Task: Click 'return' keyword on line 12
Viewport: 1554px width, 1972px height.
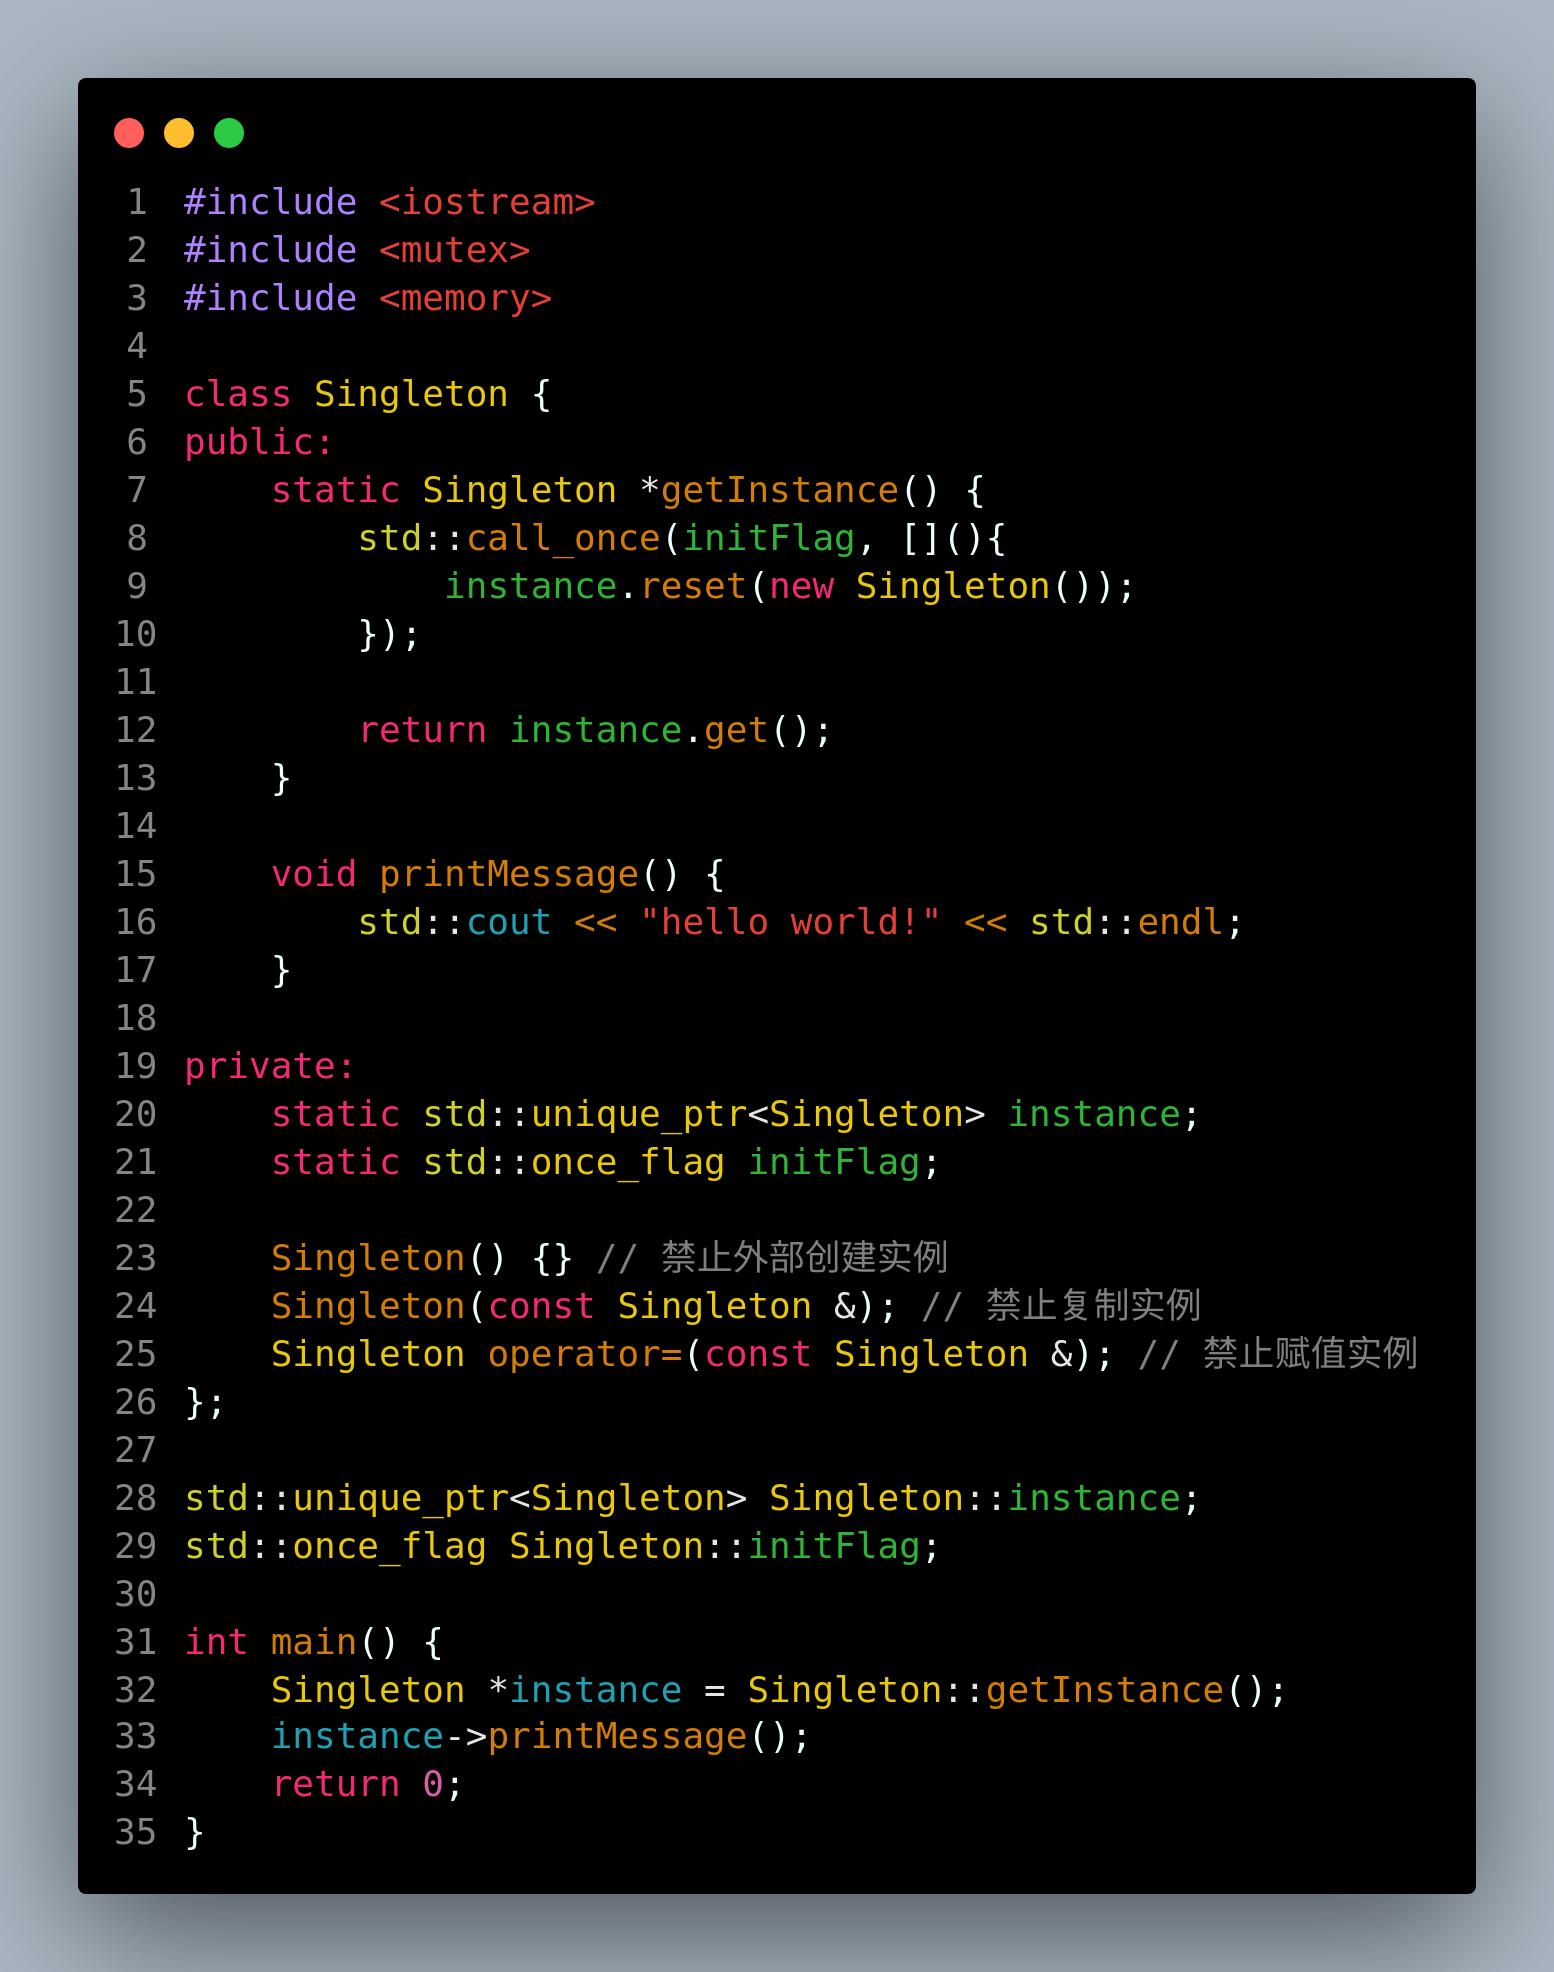Action: click(x=422, y=730)
